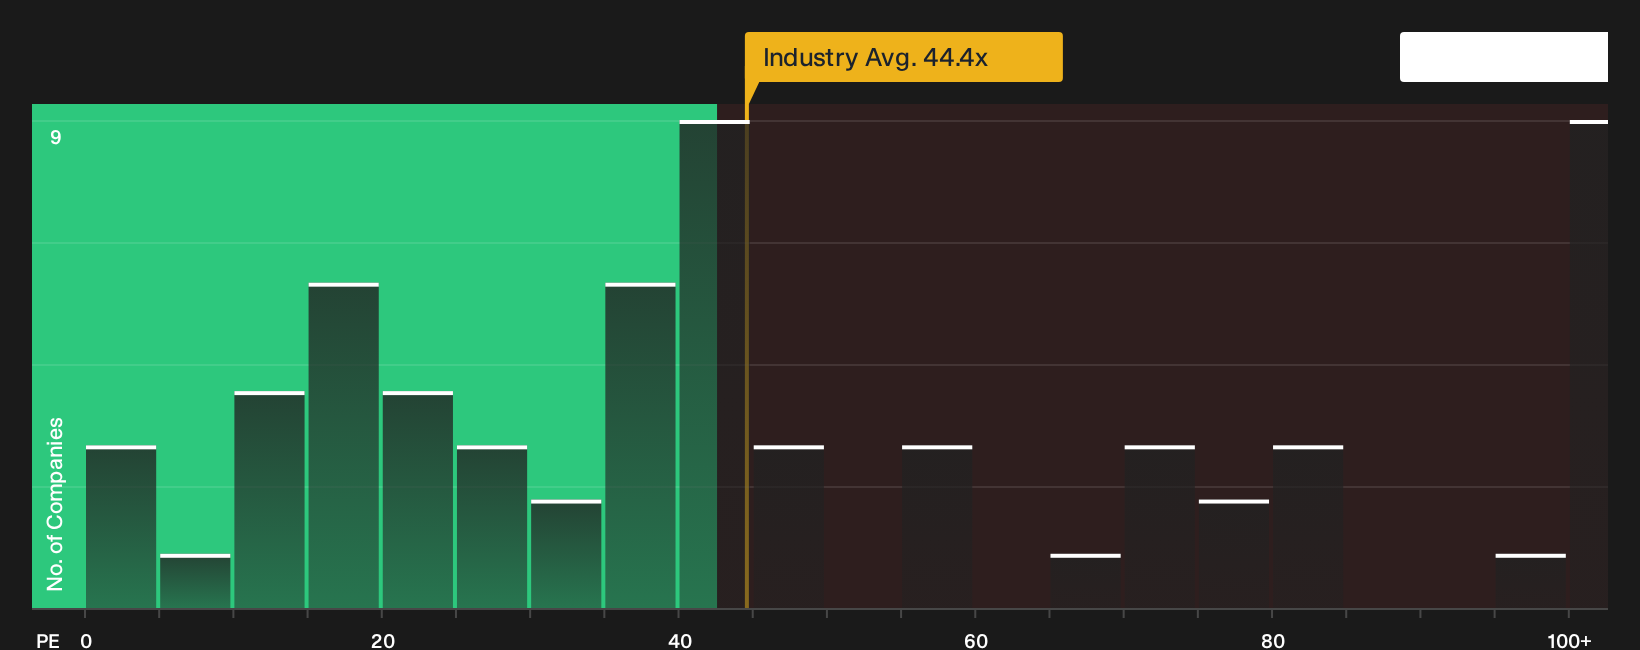Click the bar for PE 20-25
Screen dimensions: 1640x650
click(x=418, y=500)
